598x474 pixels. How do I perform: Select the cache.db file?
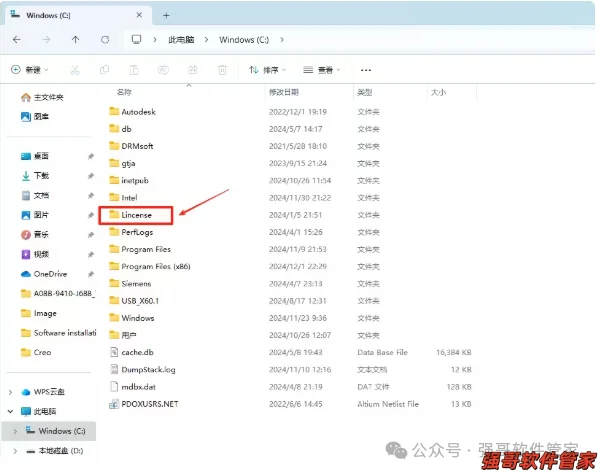pos(132,352)
